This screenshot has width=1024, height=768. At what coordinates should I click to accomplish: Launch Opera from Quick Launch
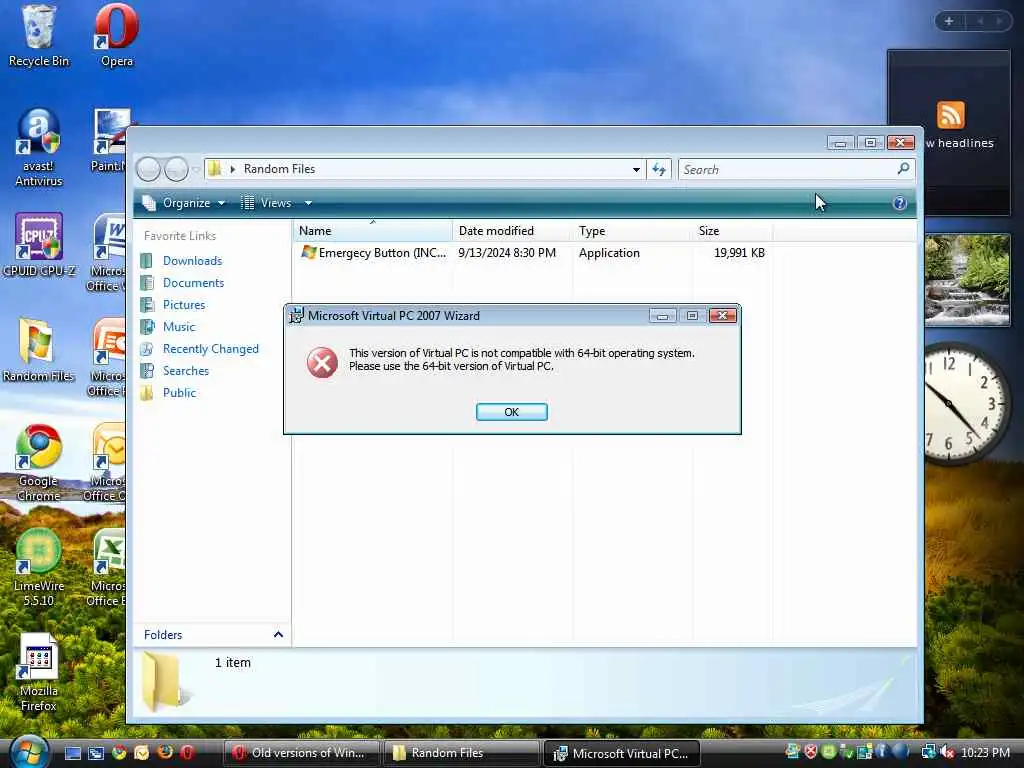click(x=187, y=752)
